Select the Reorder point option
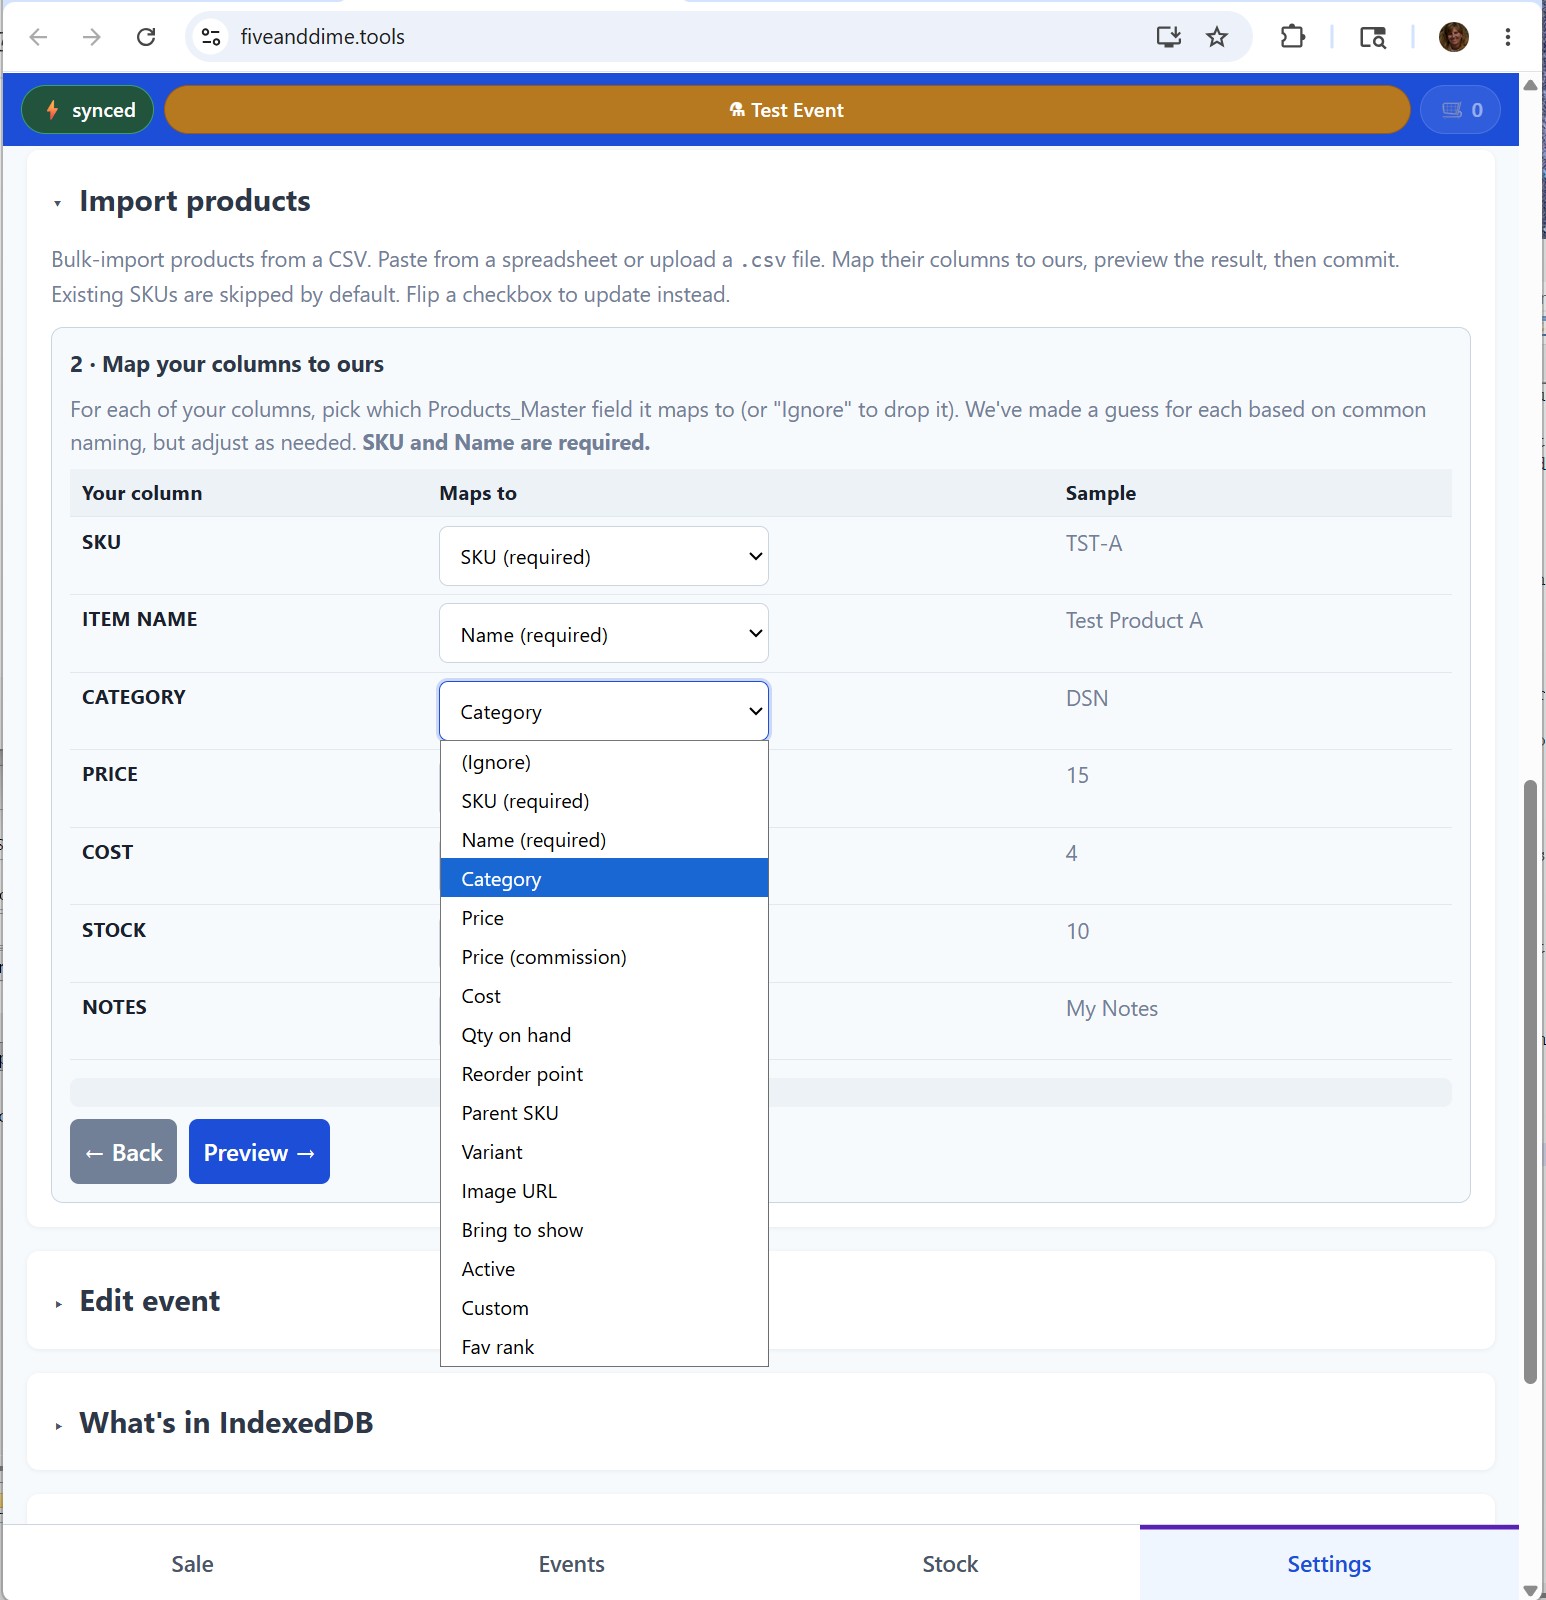1546x1600 pixels. coord(604,1074)
